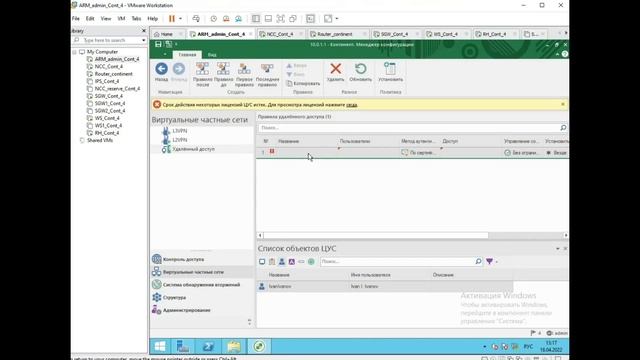Click the blue Back navigation arrow
The image size is (640, 360).
pyautogui.click(x=161, y=69)
